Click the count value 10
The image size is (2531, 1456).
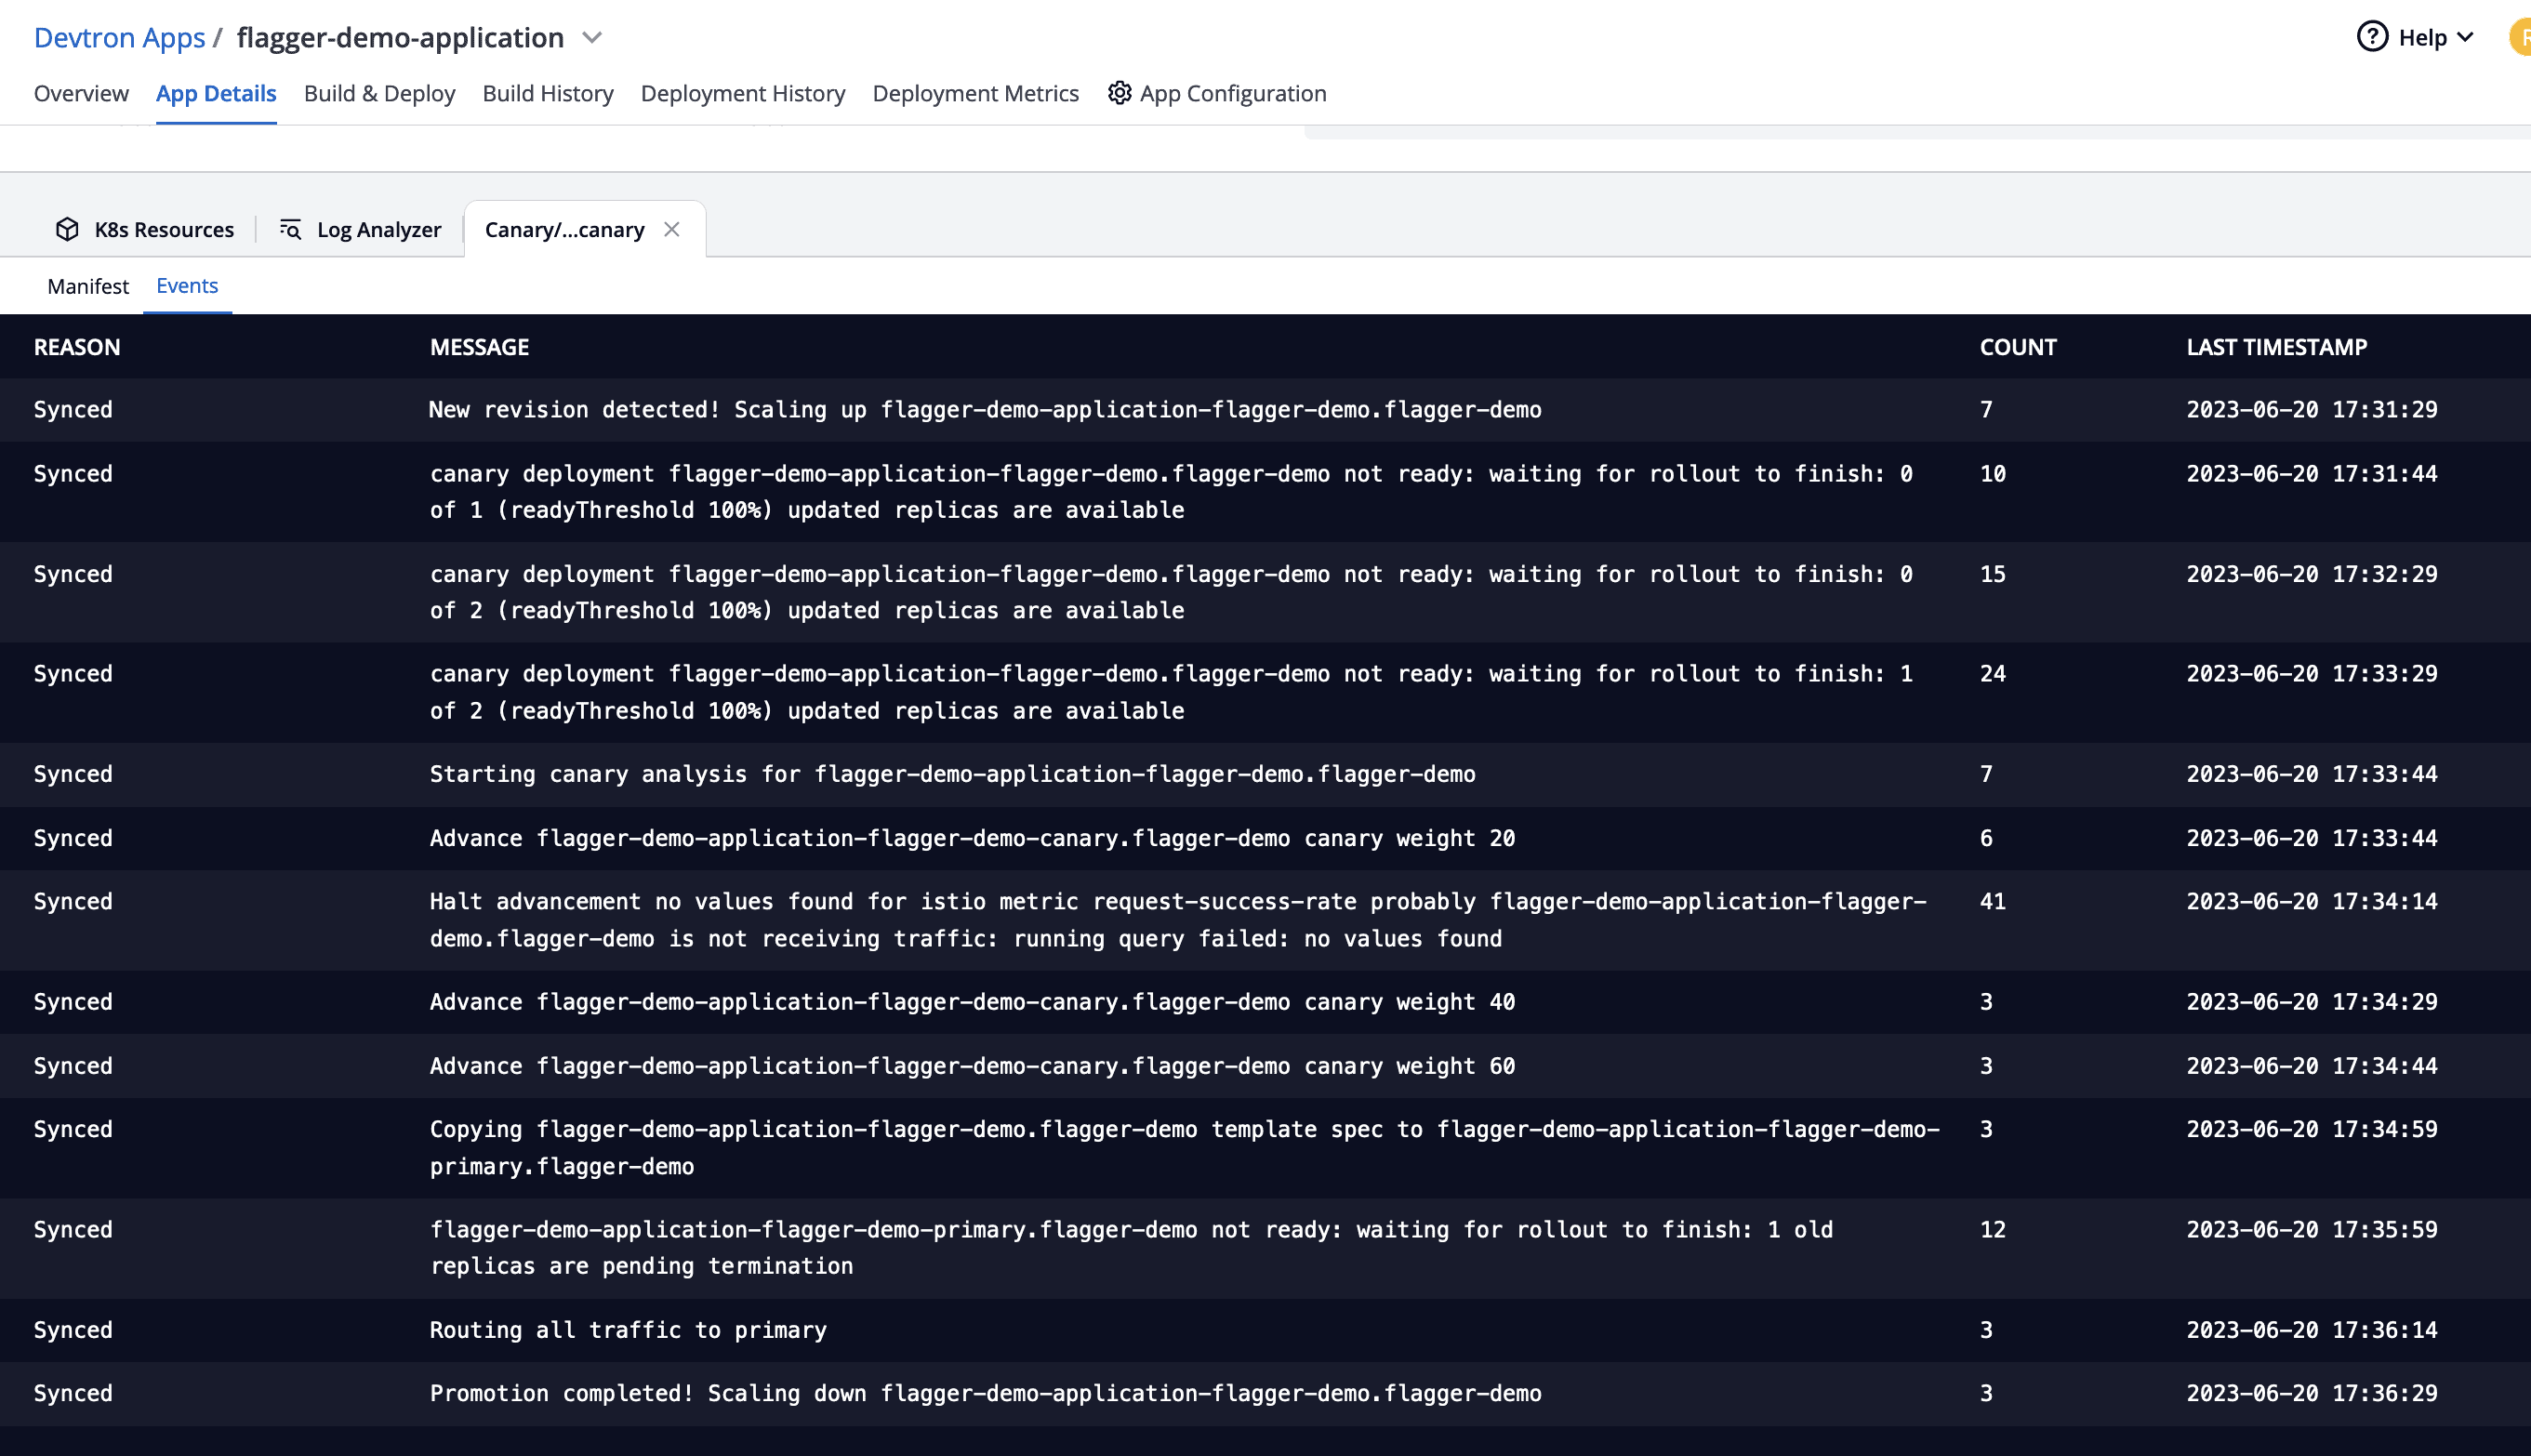coord(1993,473)
